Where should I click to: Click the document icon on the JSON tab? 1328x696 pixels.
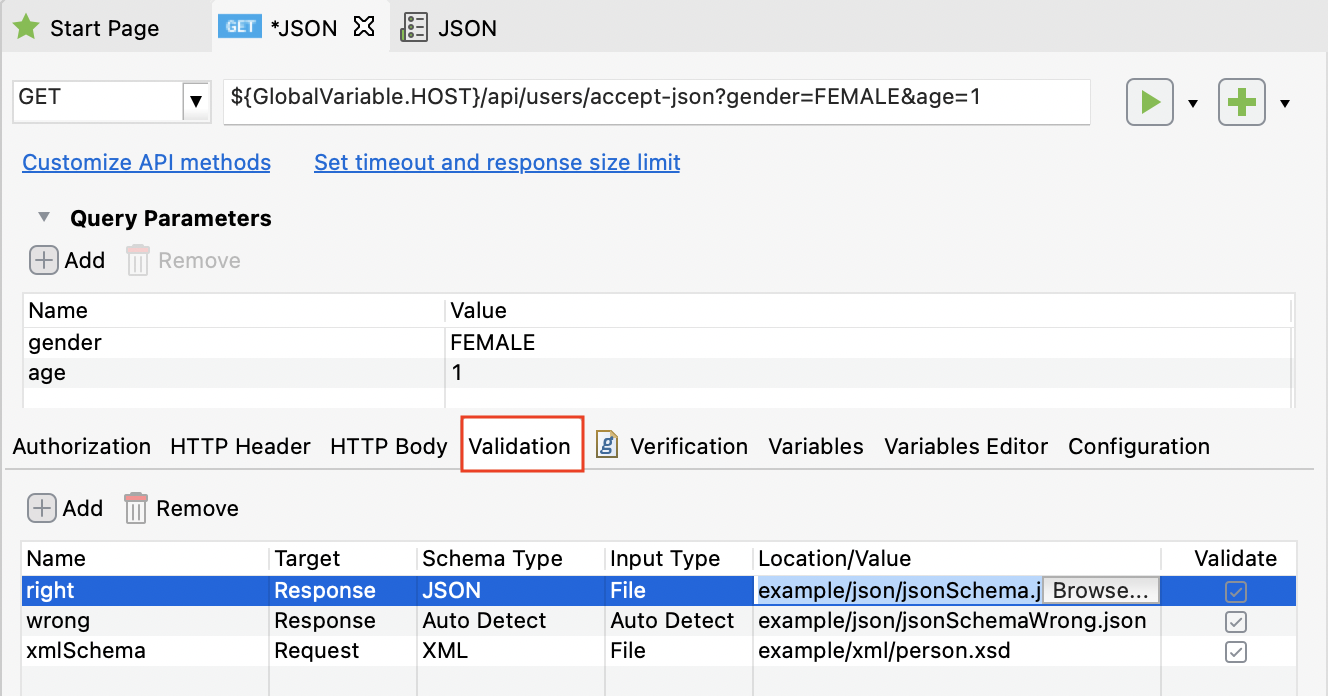point(414,27)
